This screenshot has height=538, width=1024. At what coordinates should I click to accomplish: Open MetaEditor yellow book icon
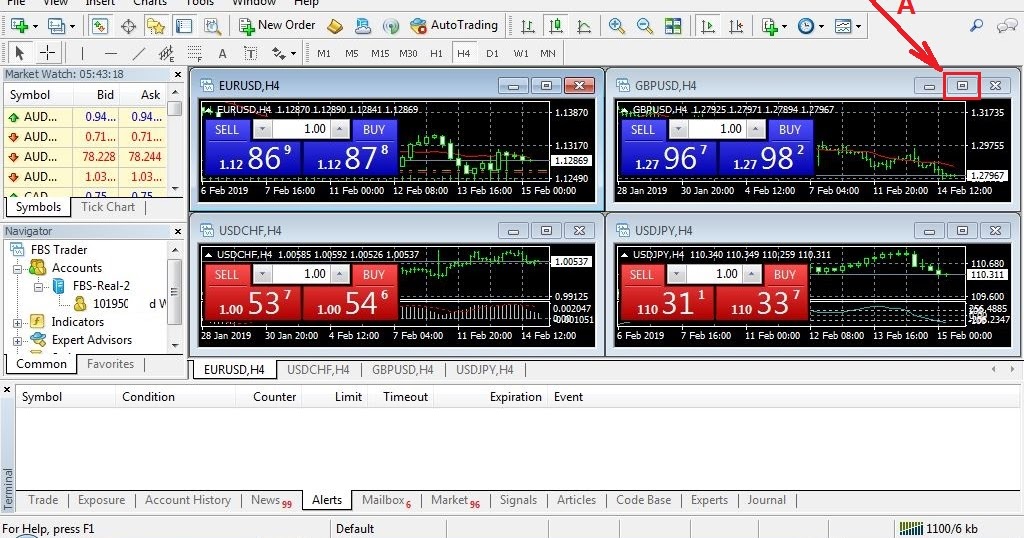point(335,26)
